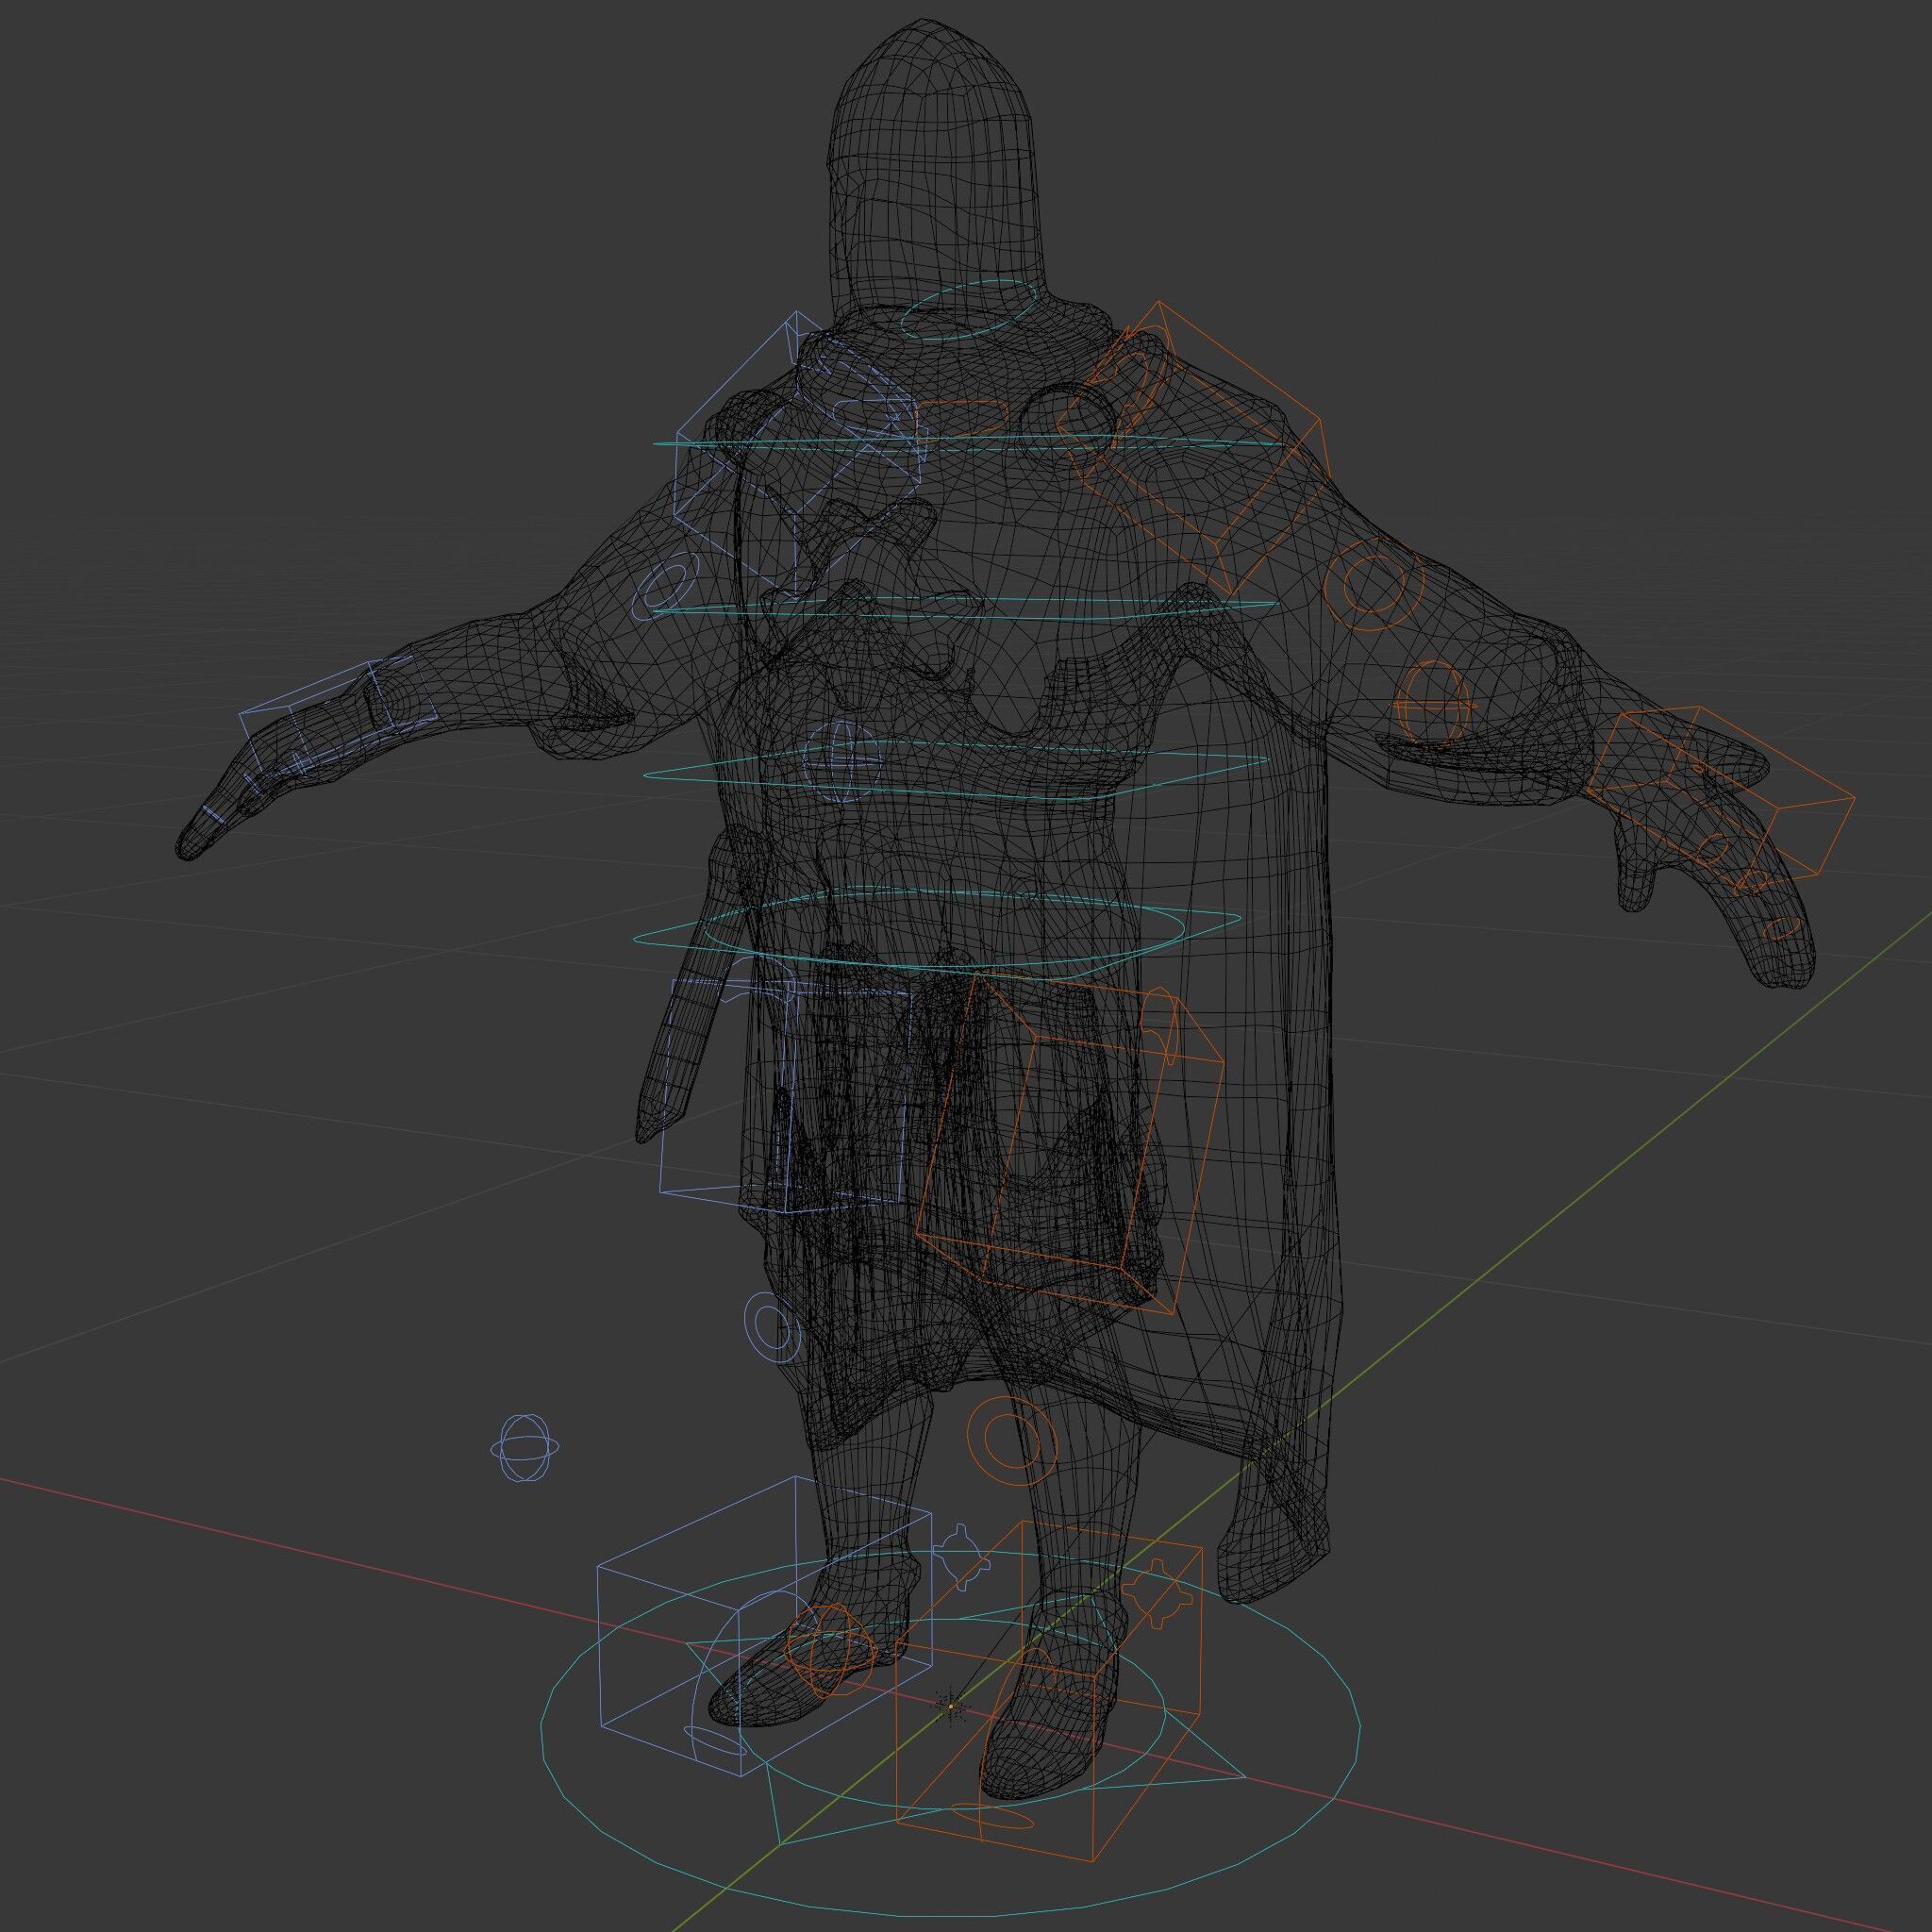Click the small orange rectangle on chest
This screenshot has height=1932, width=1932.
coord(962,420)
